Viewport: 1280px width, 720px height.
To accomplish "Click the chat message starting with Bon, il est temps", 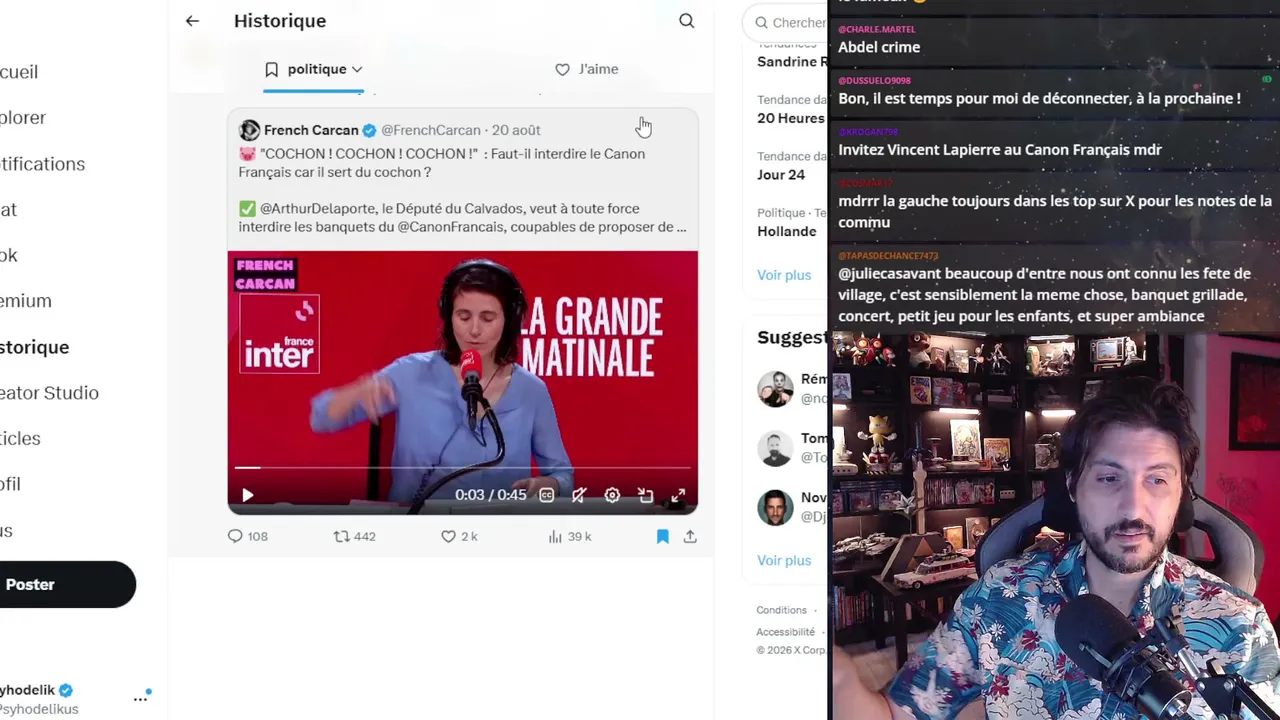I will (1039, 98).
